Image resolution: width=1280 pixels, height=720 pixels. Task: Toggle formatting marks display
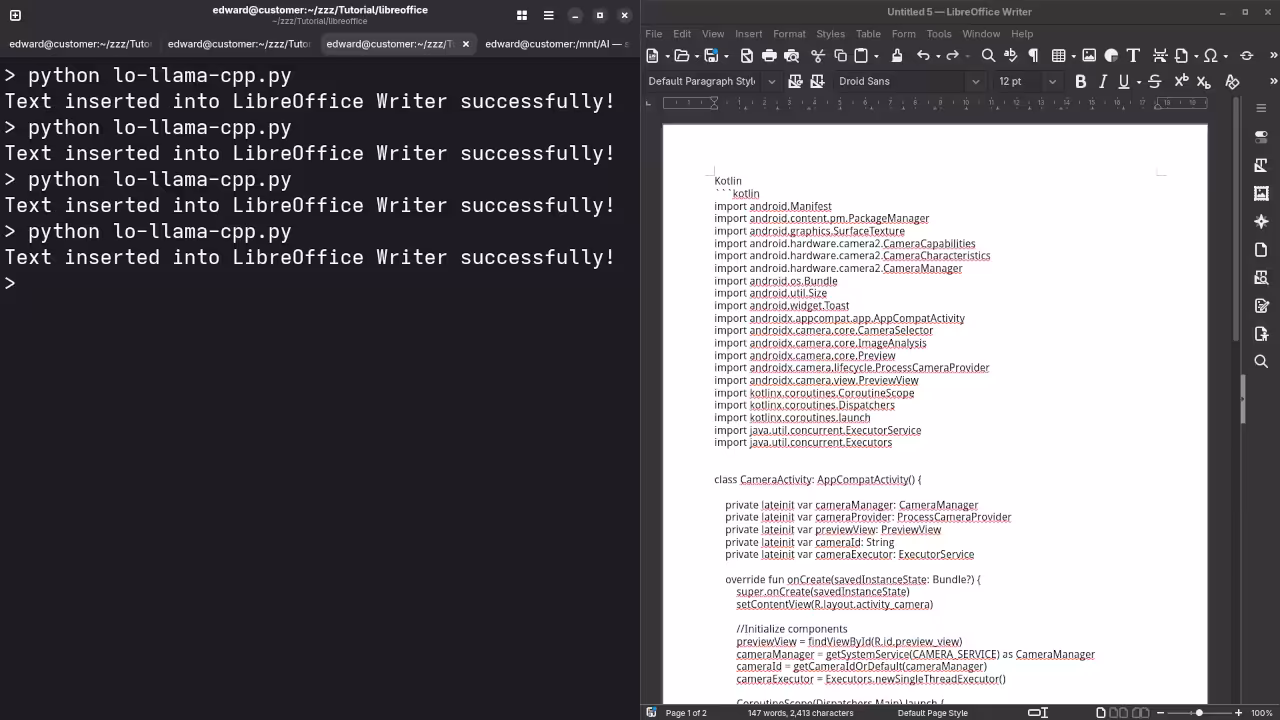pyautogui.click(x=1032, y=55)
